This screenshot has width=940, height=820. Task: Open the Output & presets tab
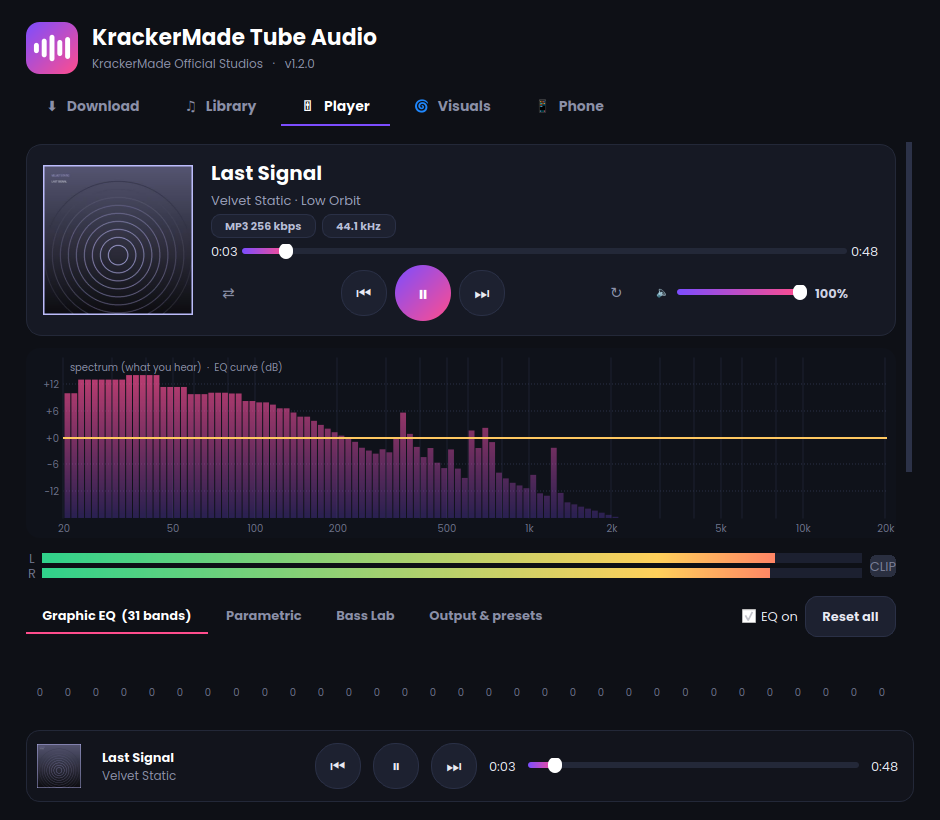pos(486,616)
